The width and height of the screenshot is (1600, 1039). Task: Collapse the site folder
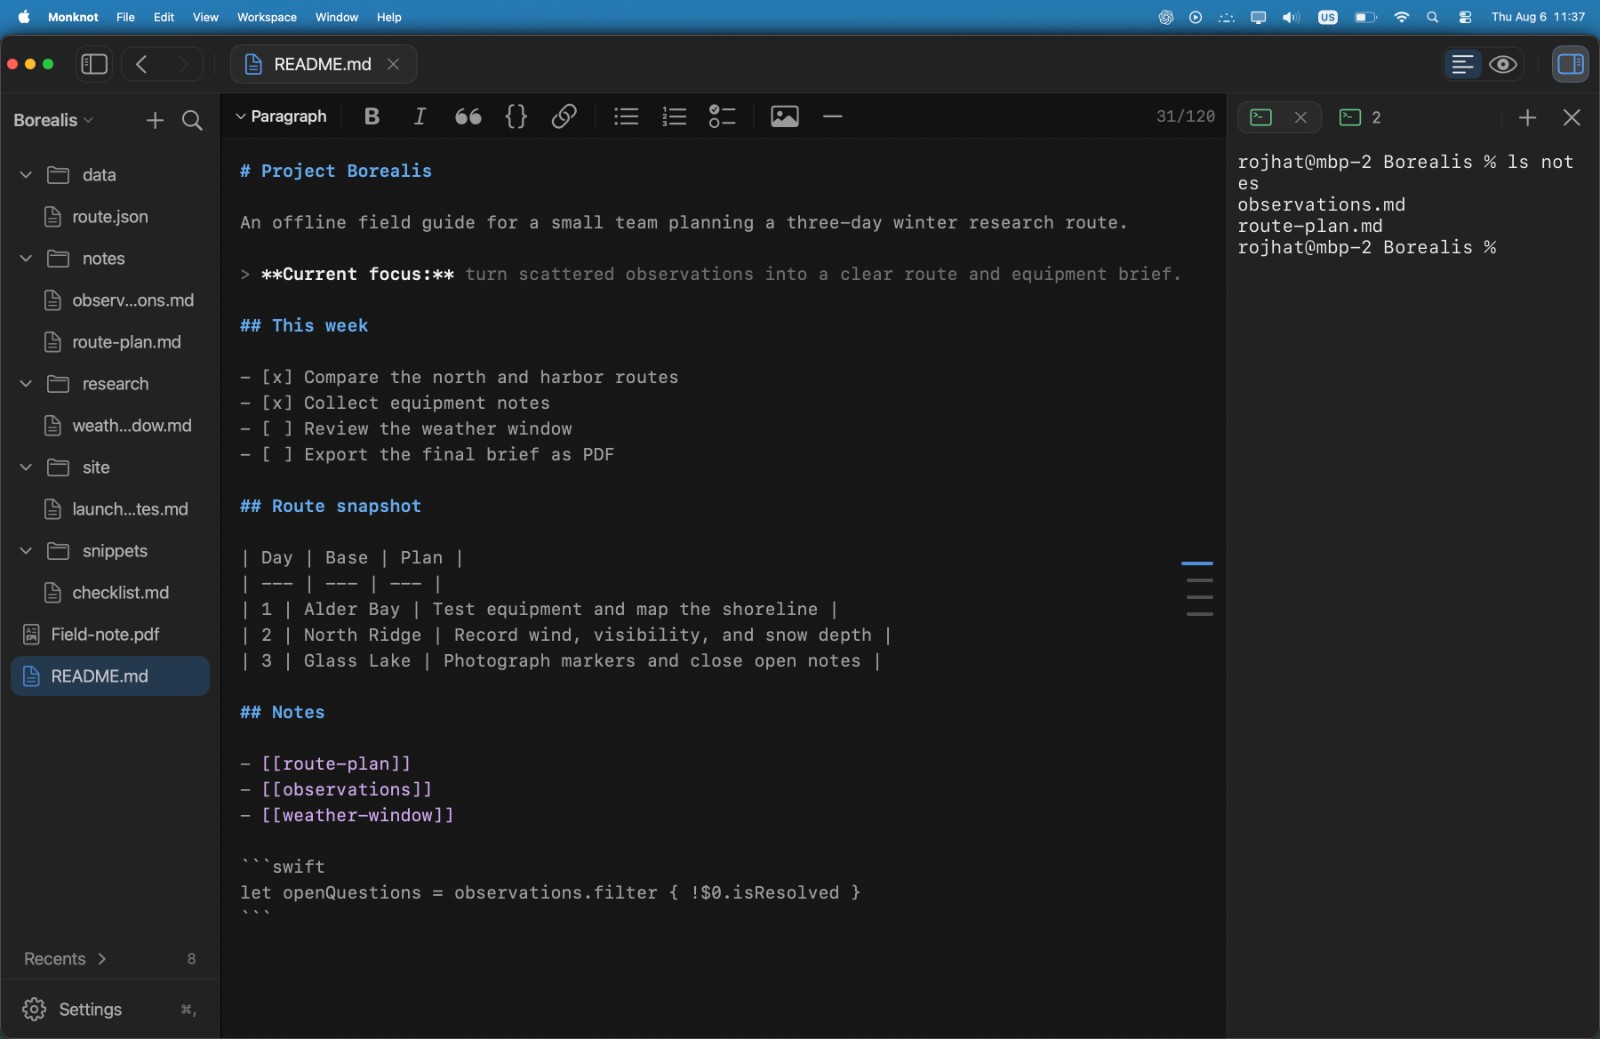pos(26,467)
